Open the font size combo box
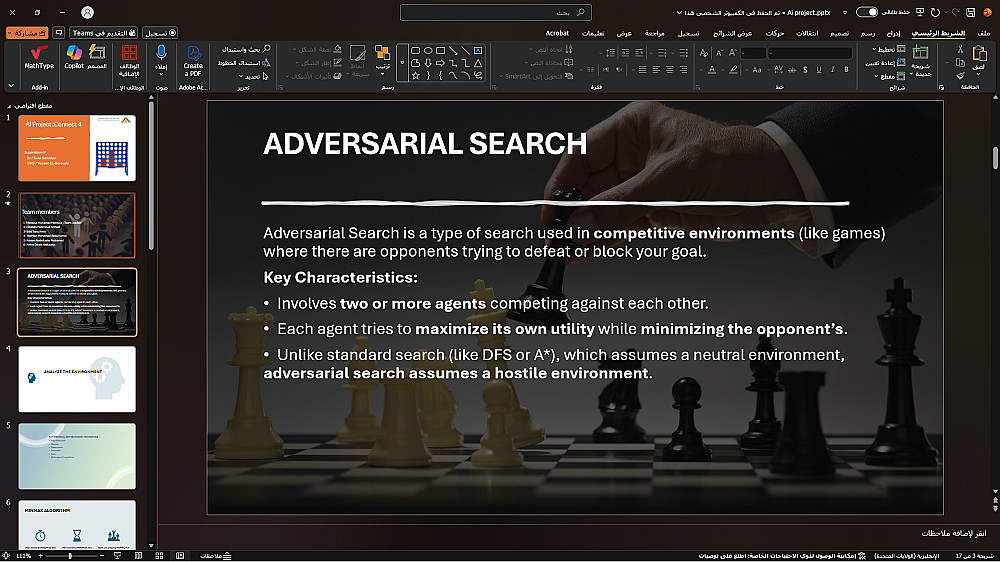The height and width of the screenshot is (562, 1000). [753, 53]
